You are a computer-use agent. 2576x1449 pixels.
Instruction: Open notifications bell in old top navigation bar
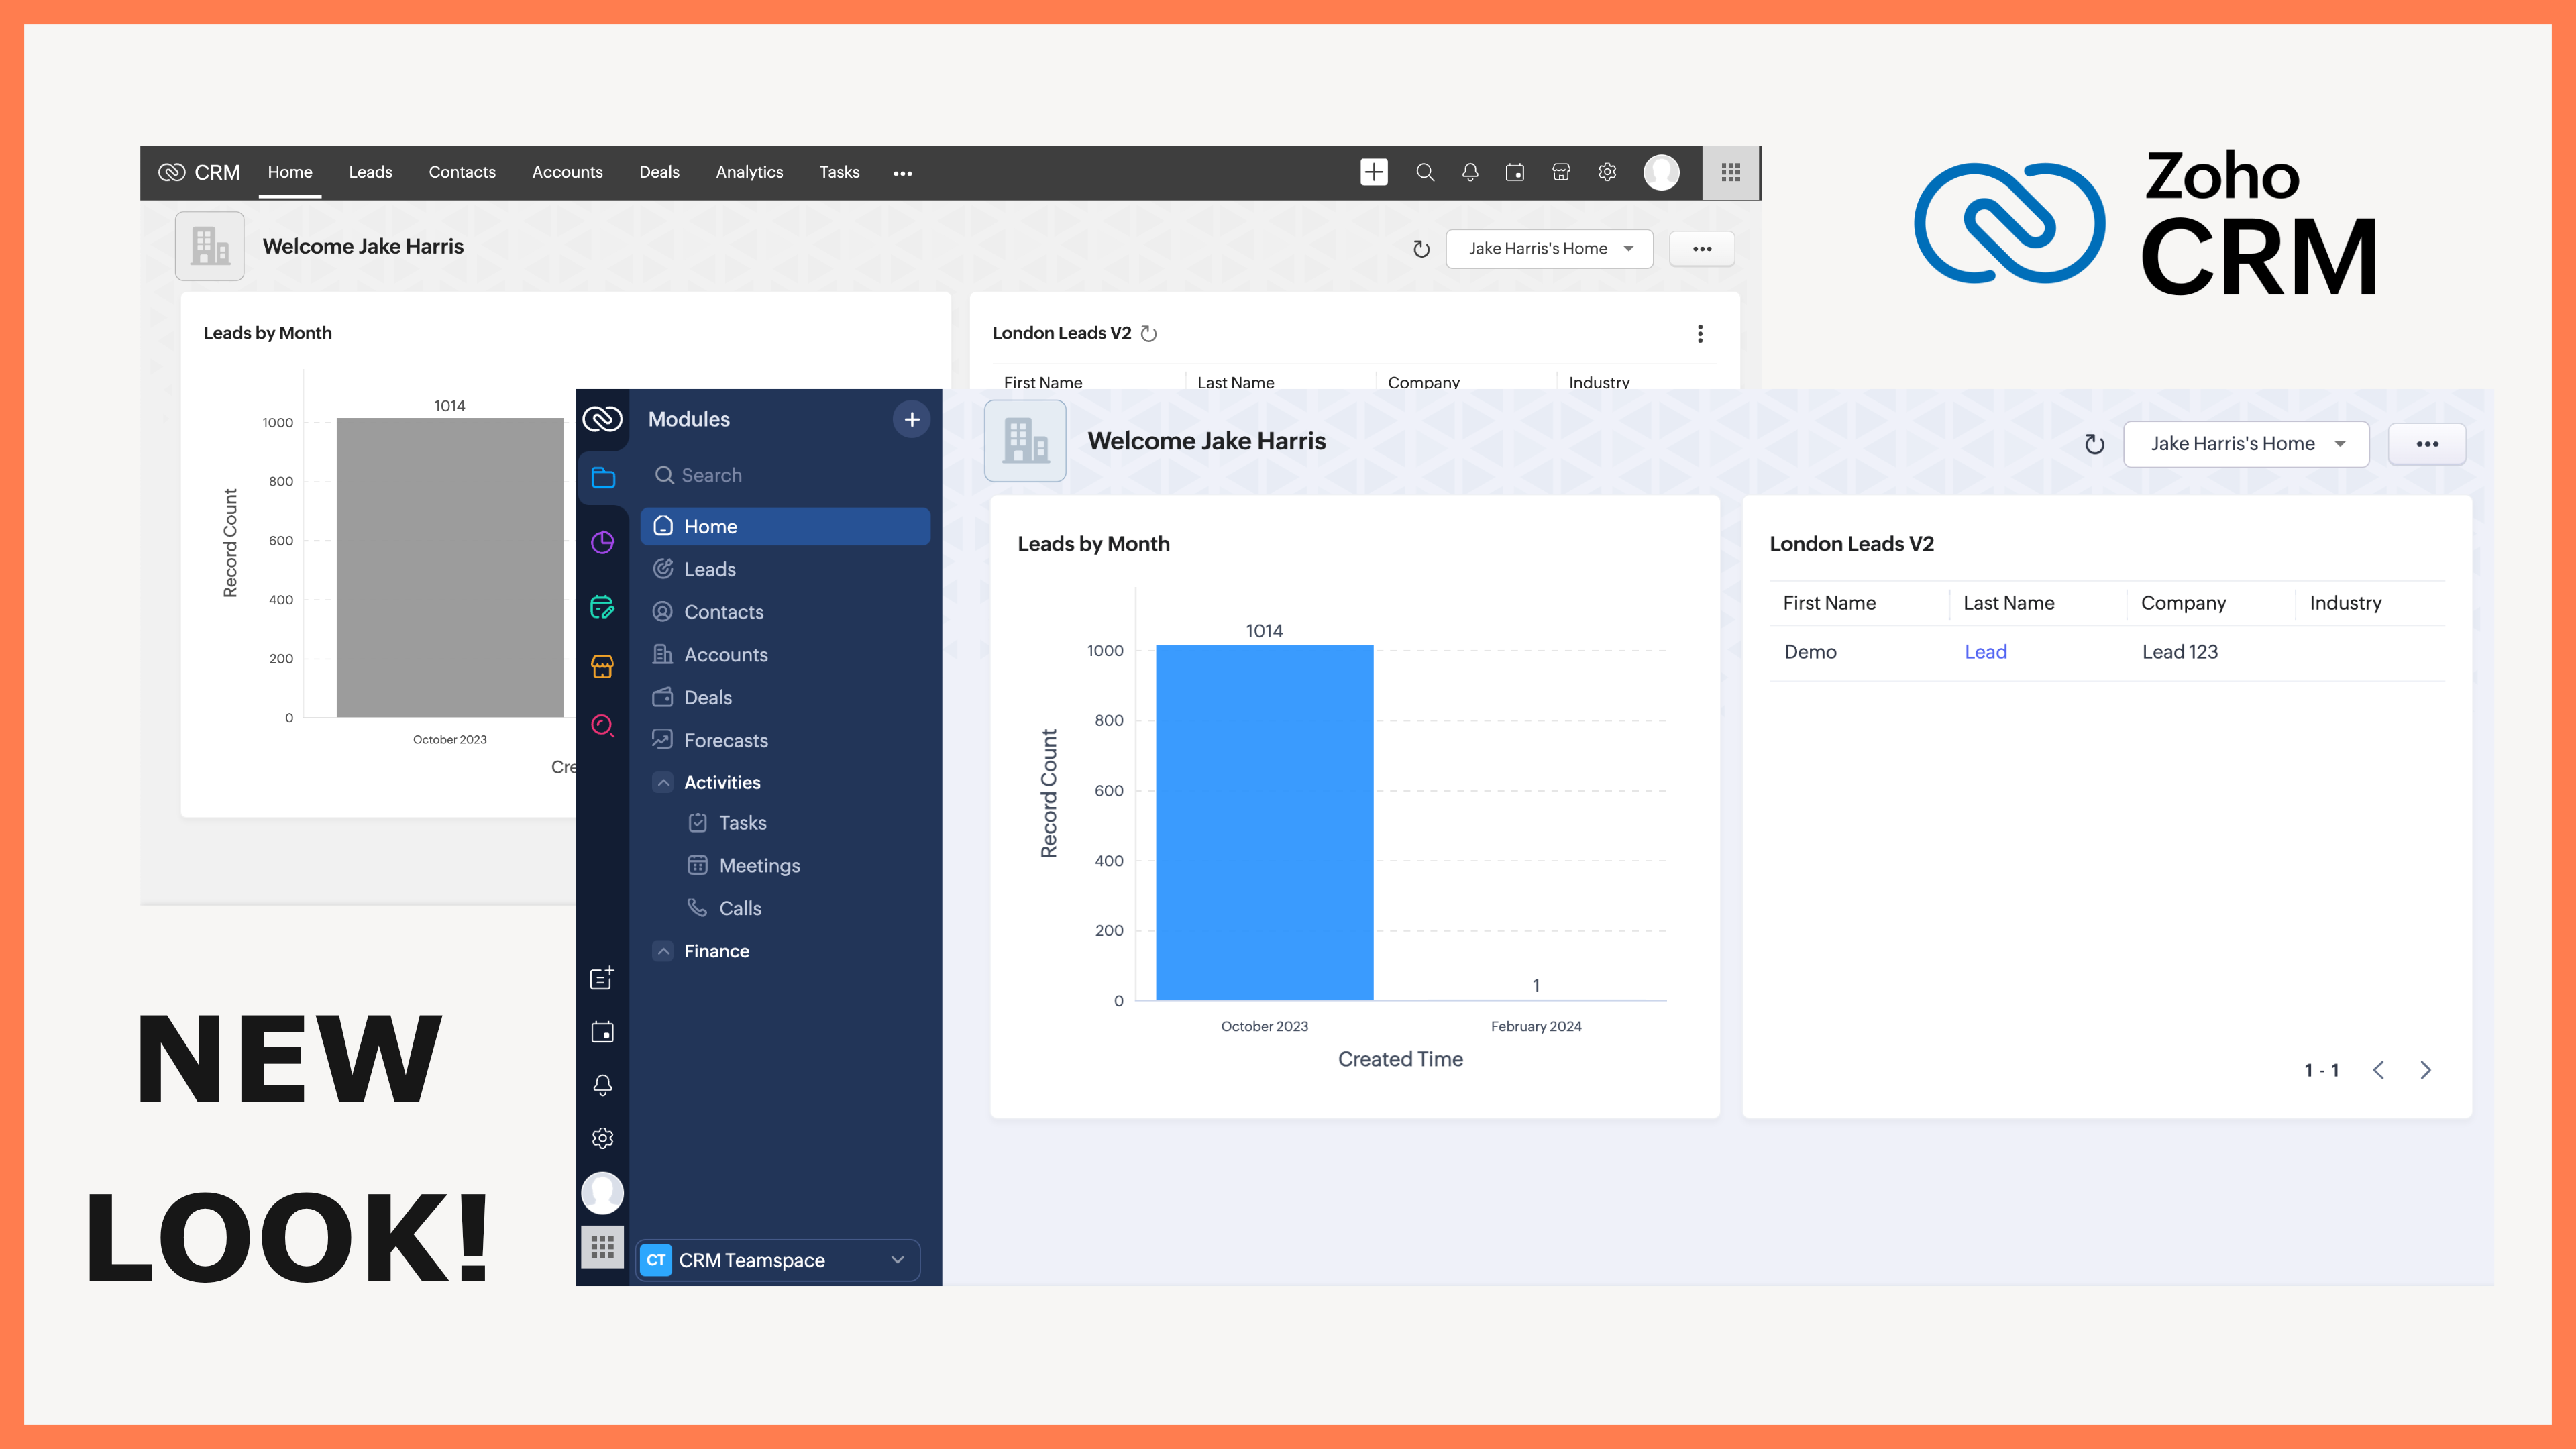click(x=1470, y=172)
